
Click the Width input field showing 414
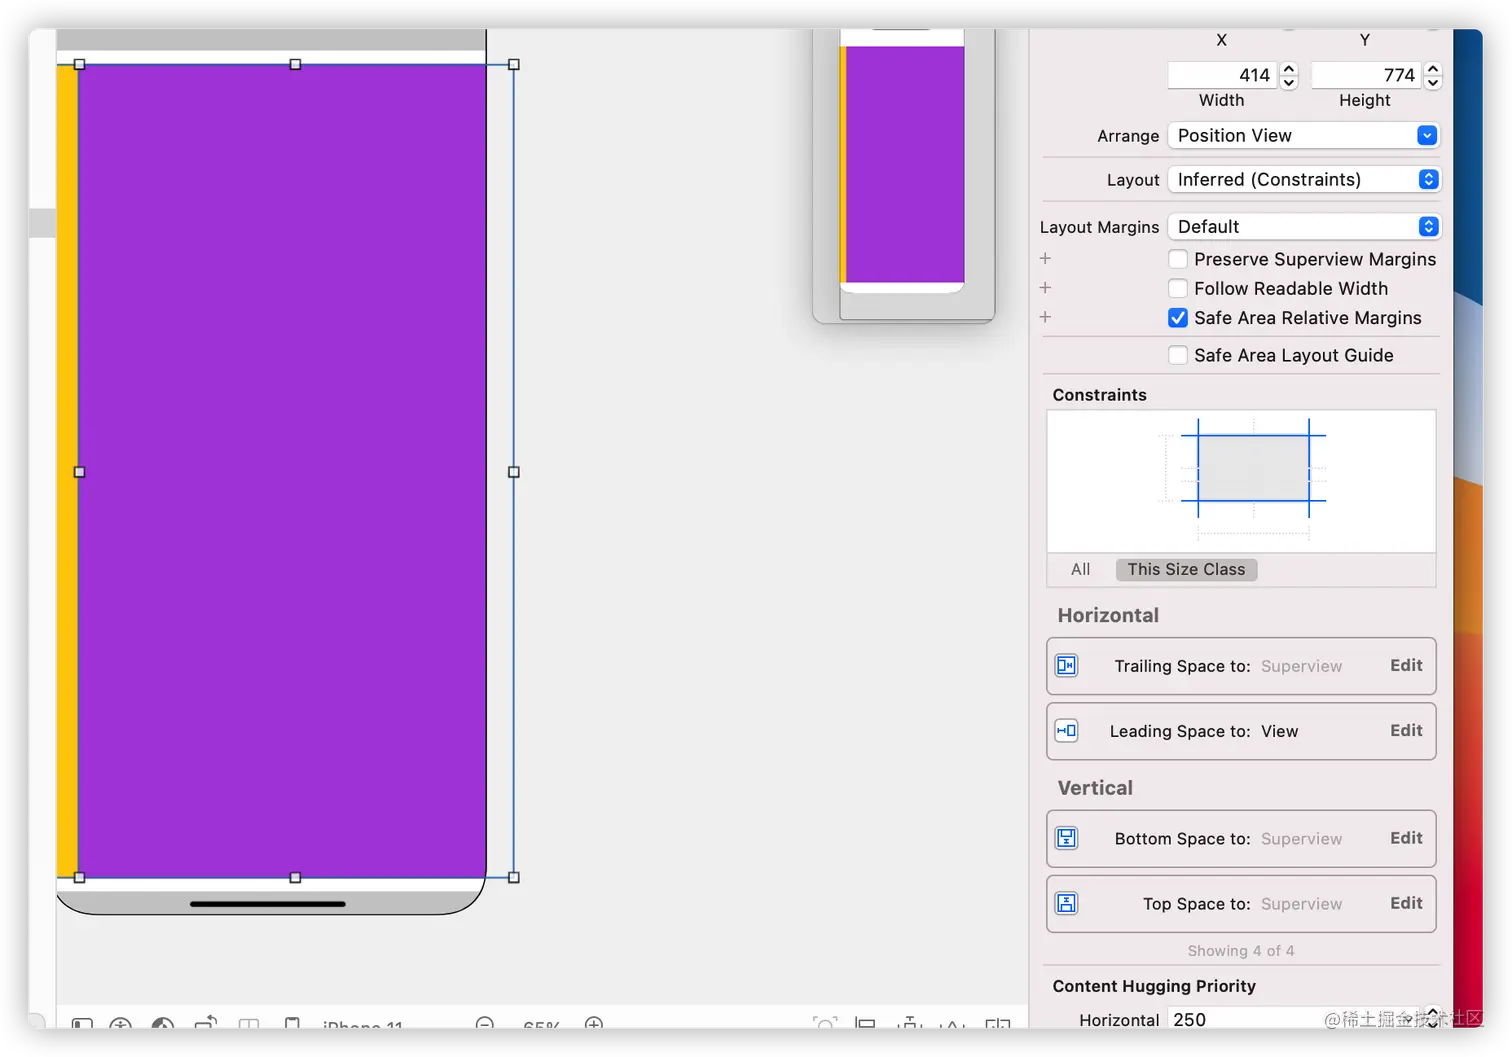pos(1222,75)
